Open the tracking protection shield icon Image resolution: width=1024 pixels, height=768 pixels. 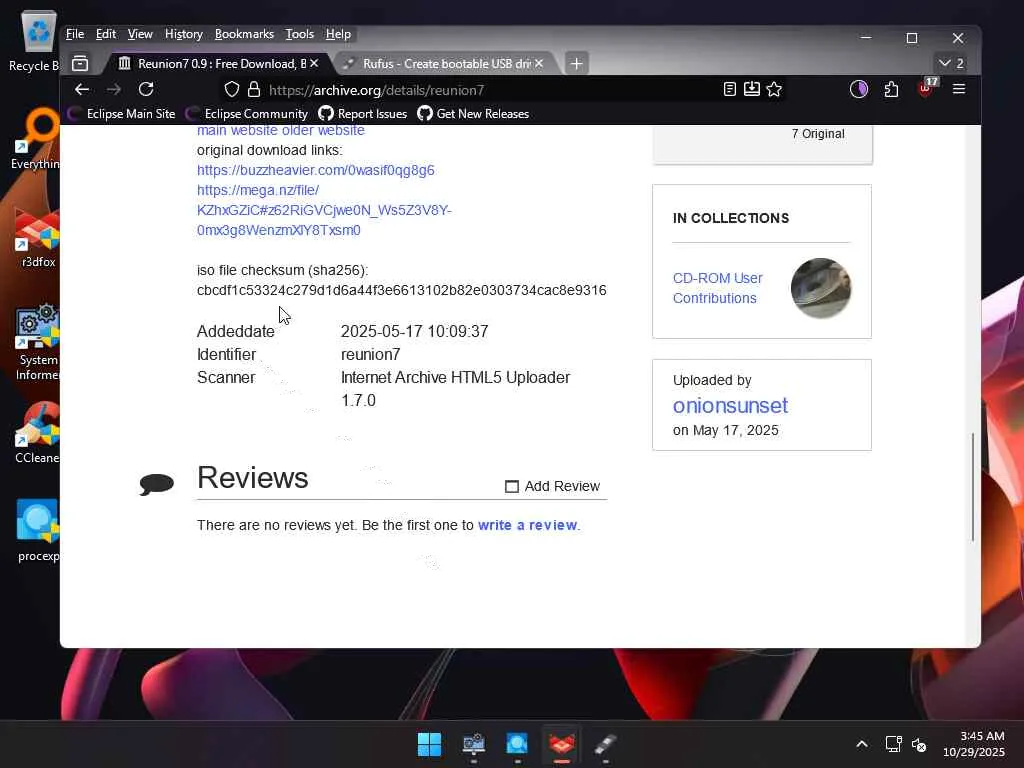232,89
